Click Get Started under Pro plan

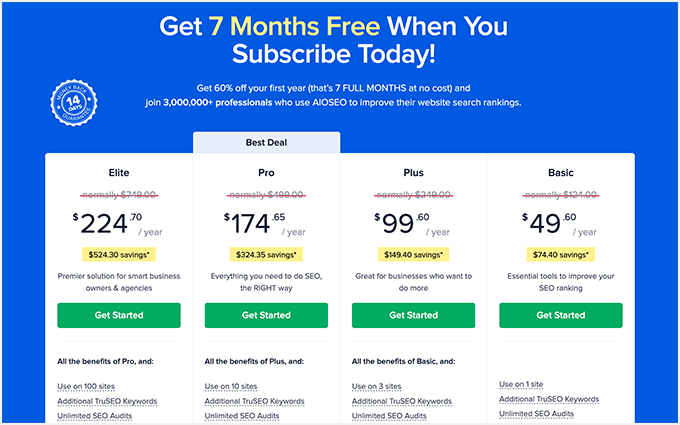tap(266, 315)
